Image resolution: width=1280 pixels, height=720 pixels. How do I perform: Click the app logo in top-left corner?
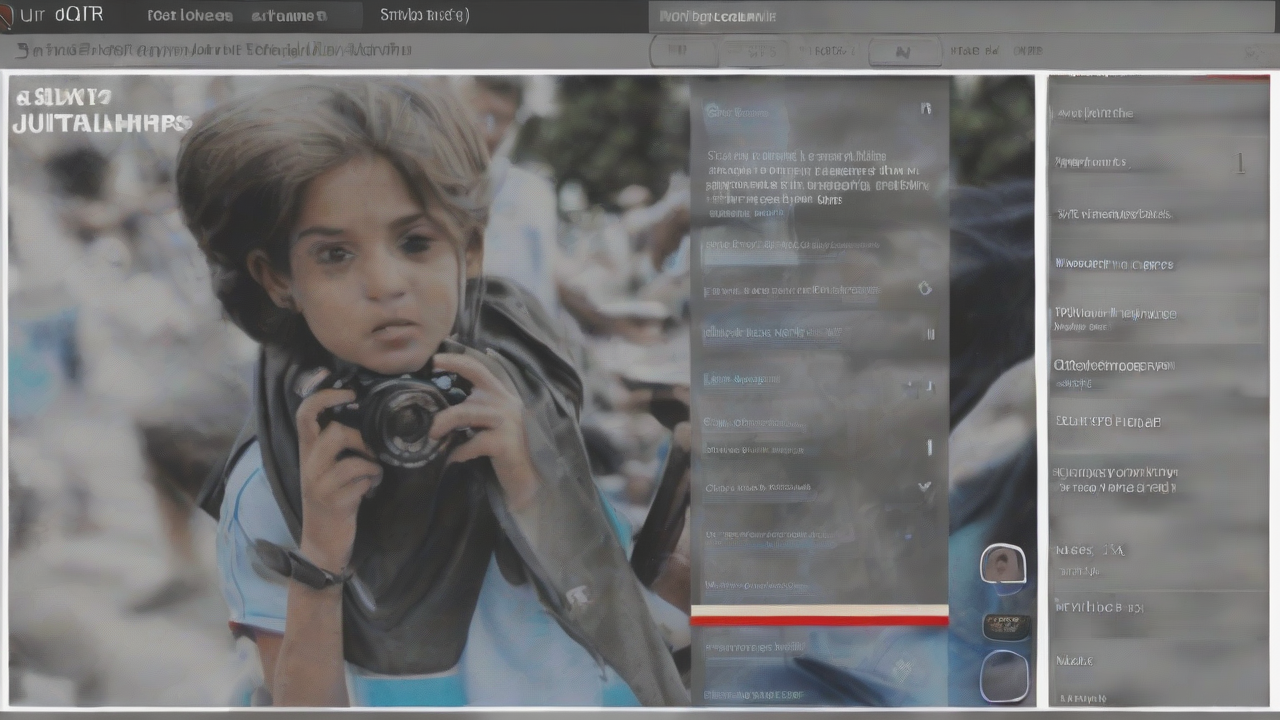[x=8, y=15]
